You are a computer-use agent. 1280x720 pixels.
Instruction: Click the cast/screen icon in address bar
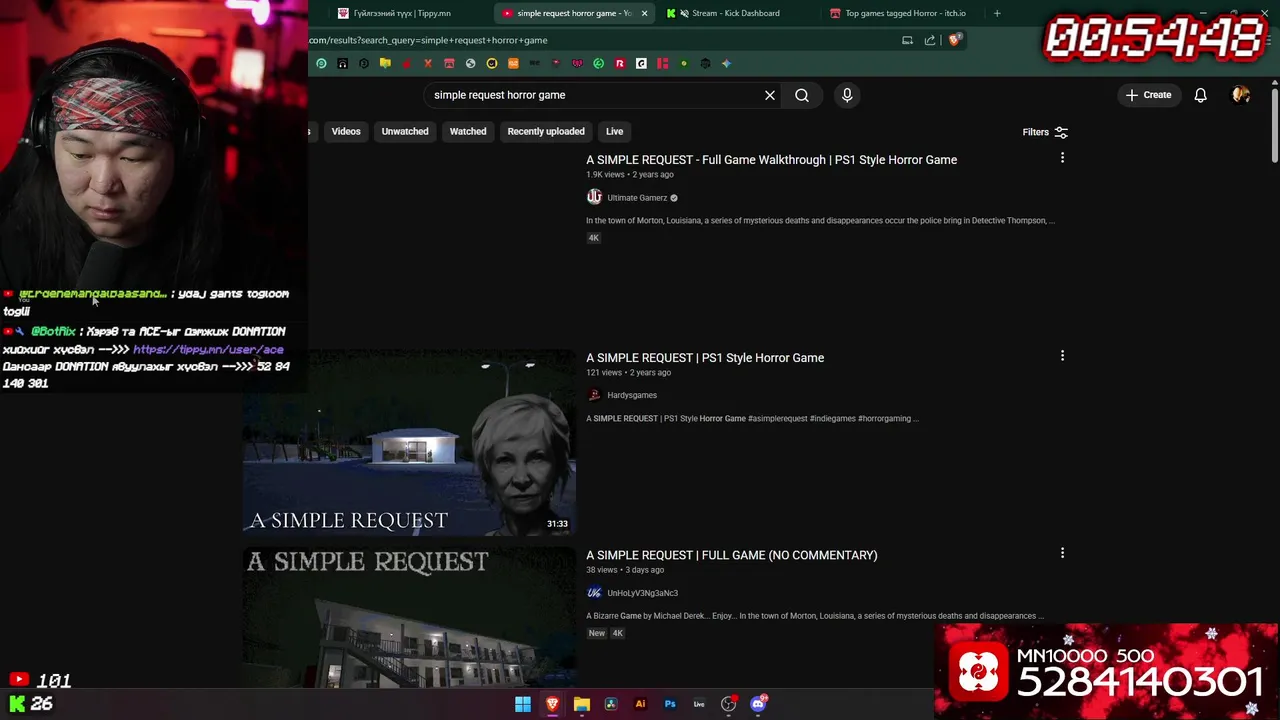pos(907,40)
